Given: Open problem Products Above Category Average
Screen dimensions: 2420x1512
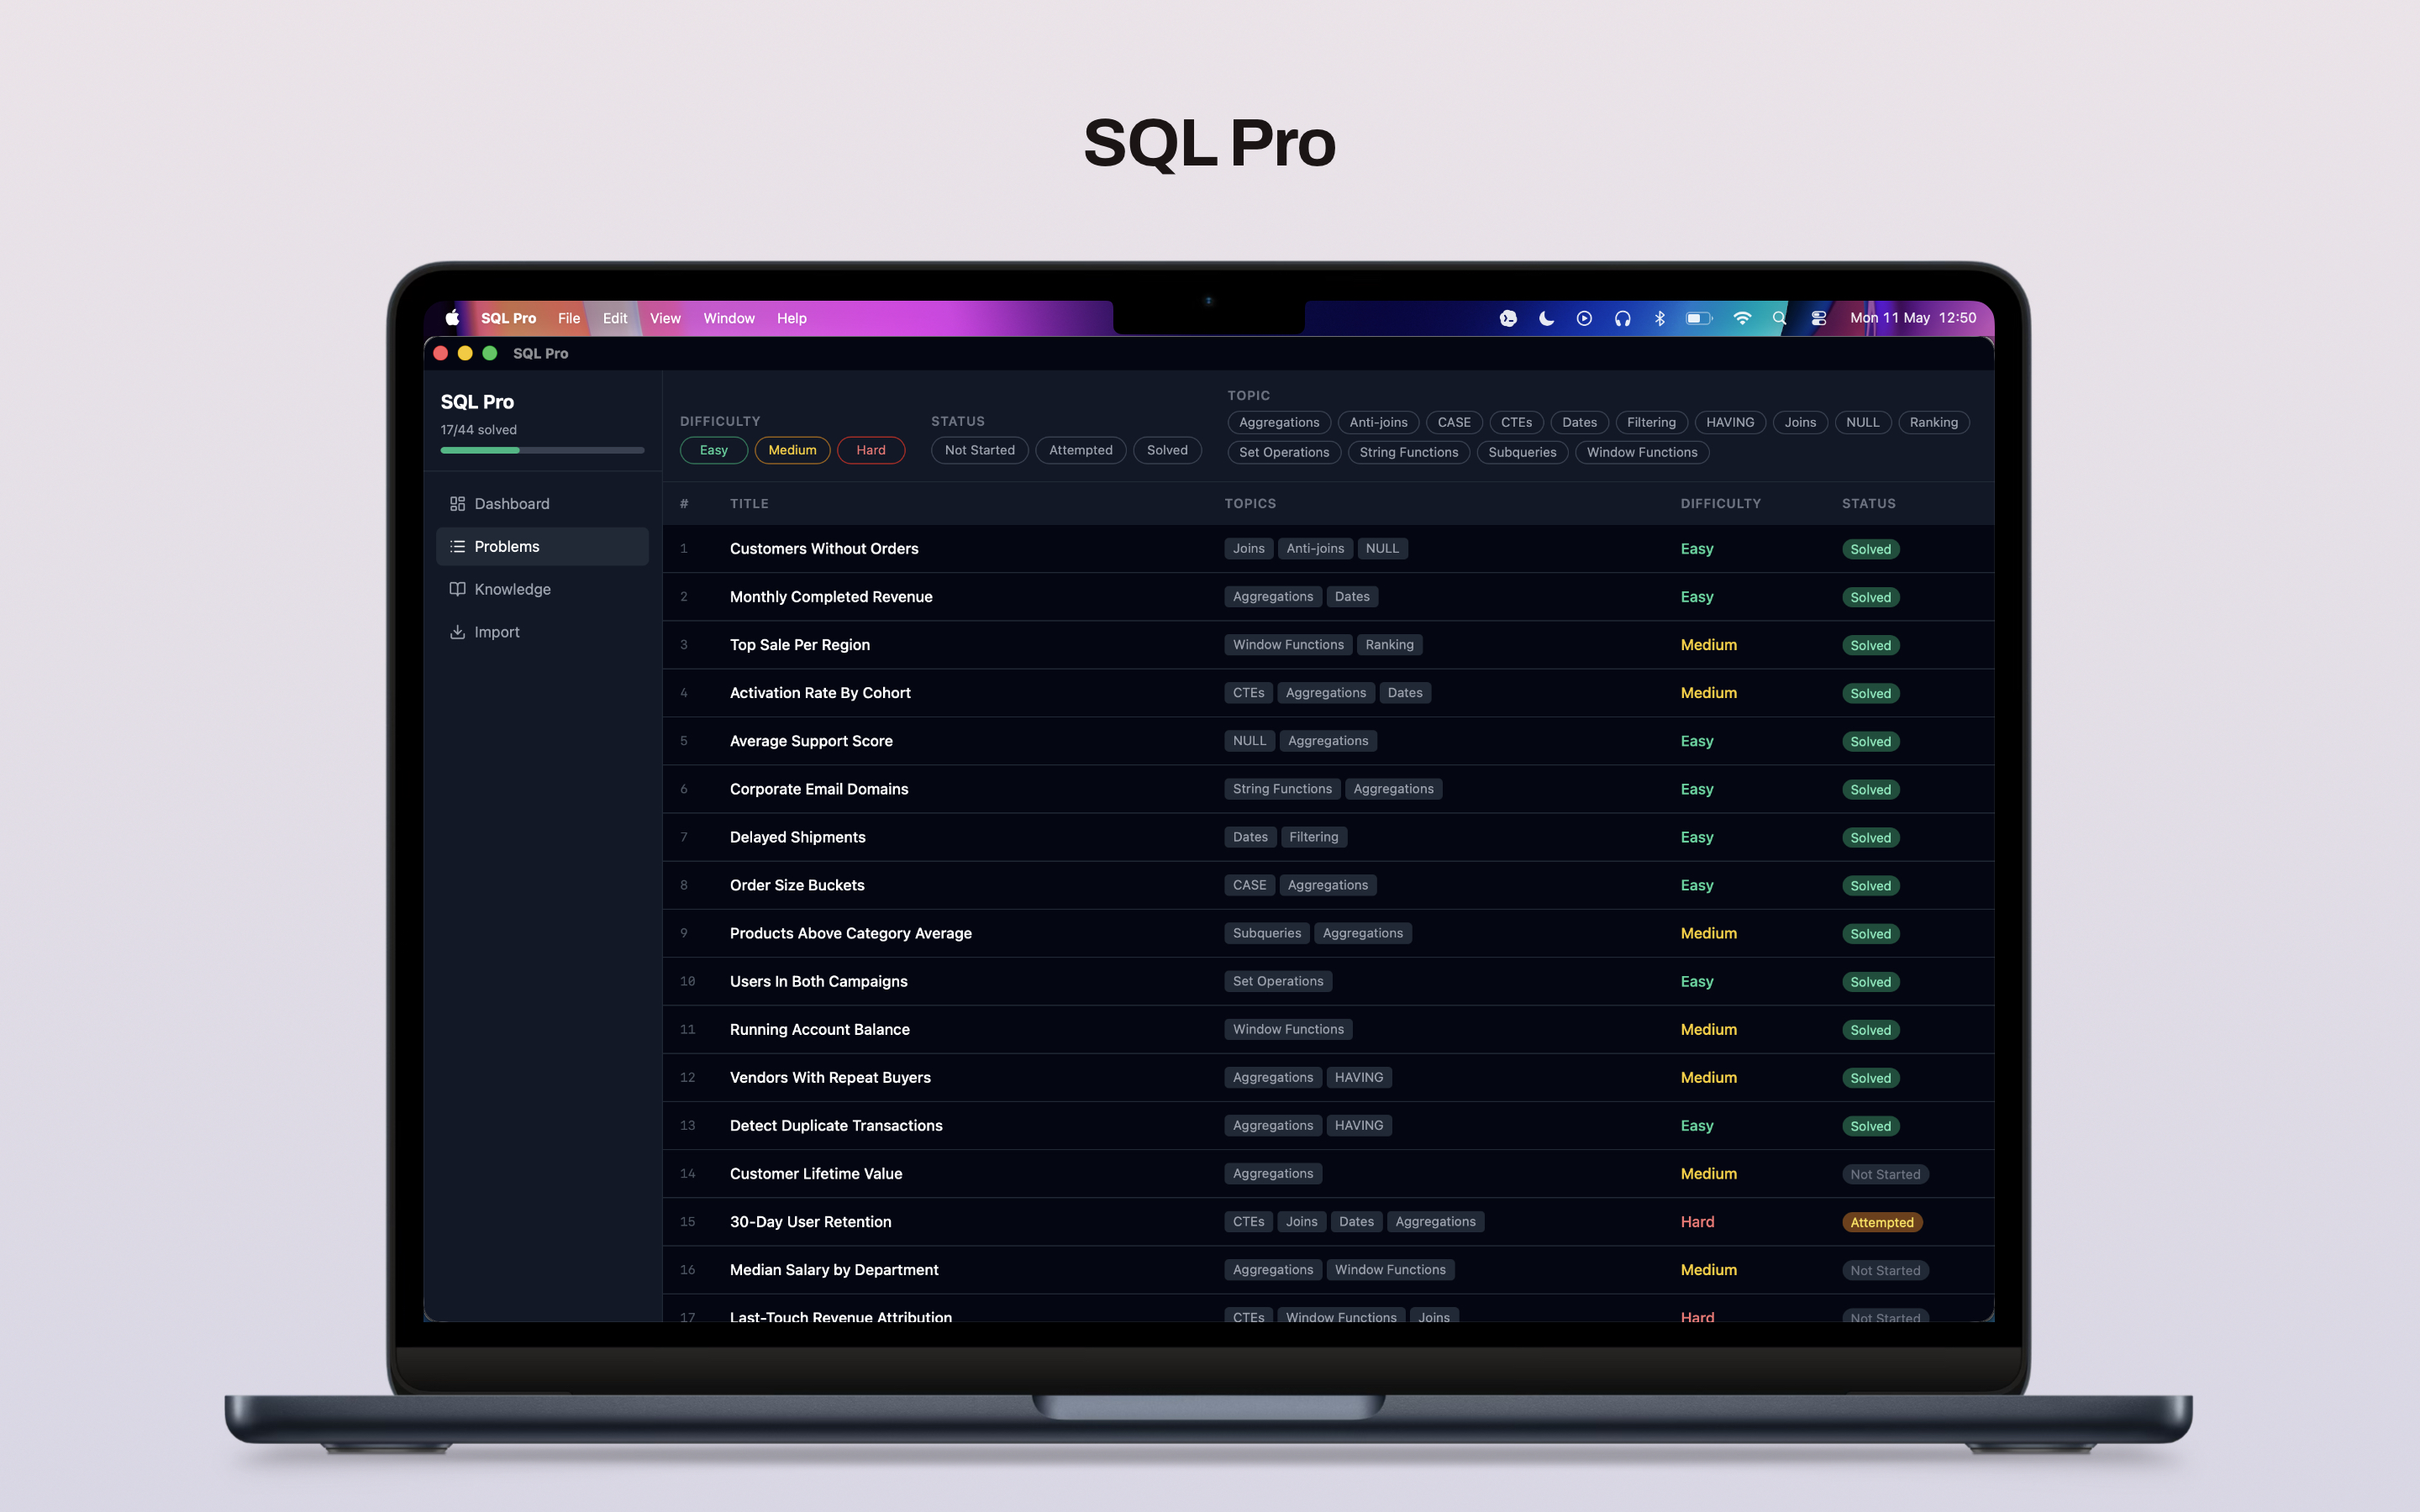Looking at the screenshot, I should [1328, 933].
